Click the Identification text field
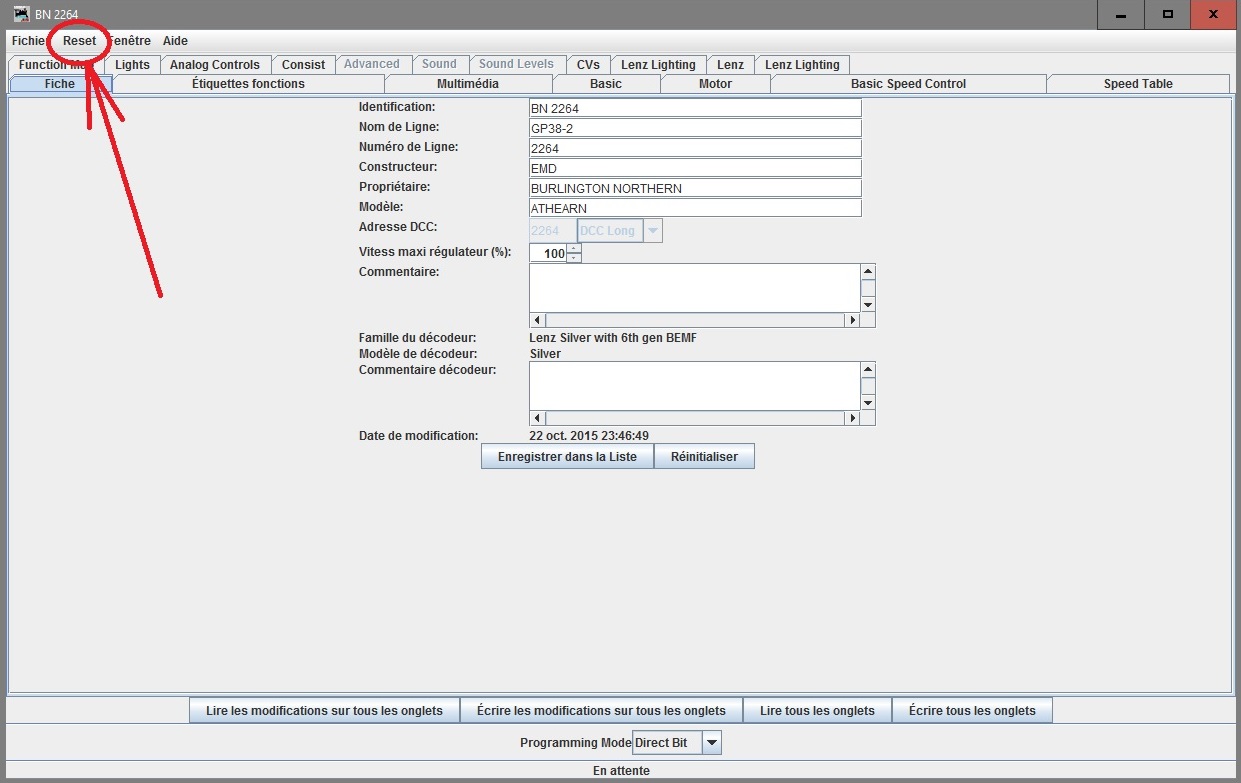 [695, 108]
